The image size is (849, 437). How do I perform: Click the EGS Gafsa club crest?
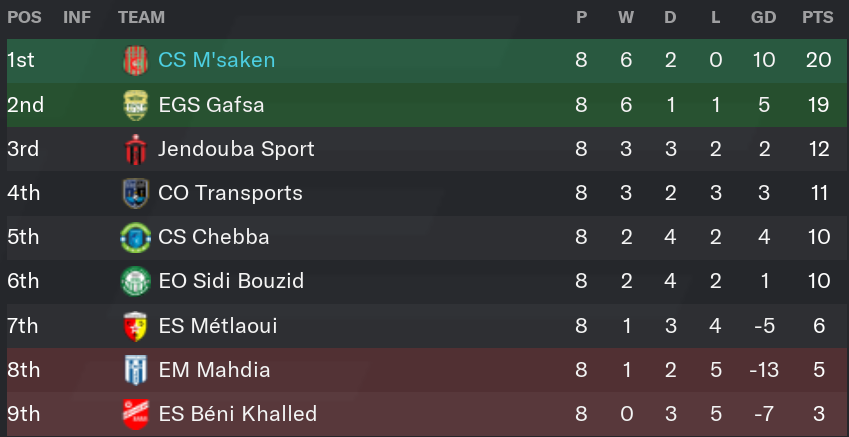pos(135,105)
